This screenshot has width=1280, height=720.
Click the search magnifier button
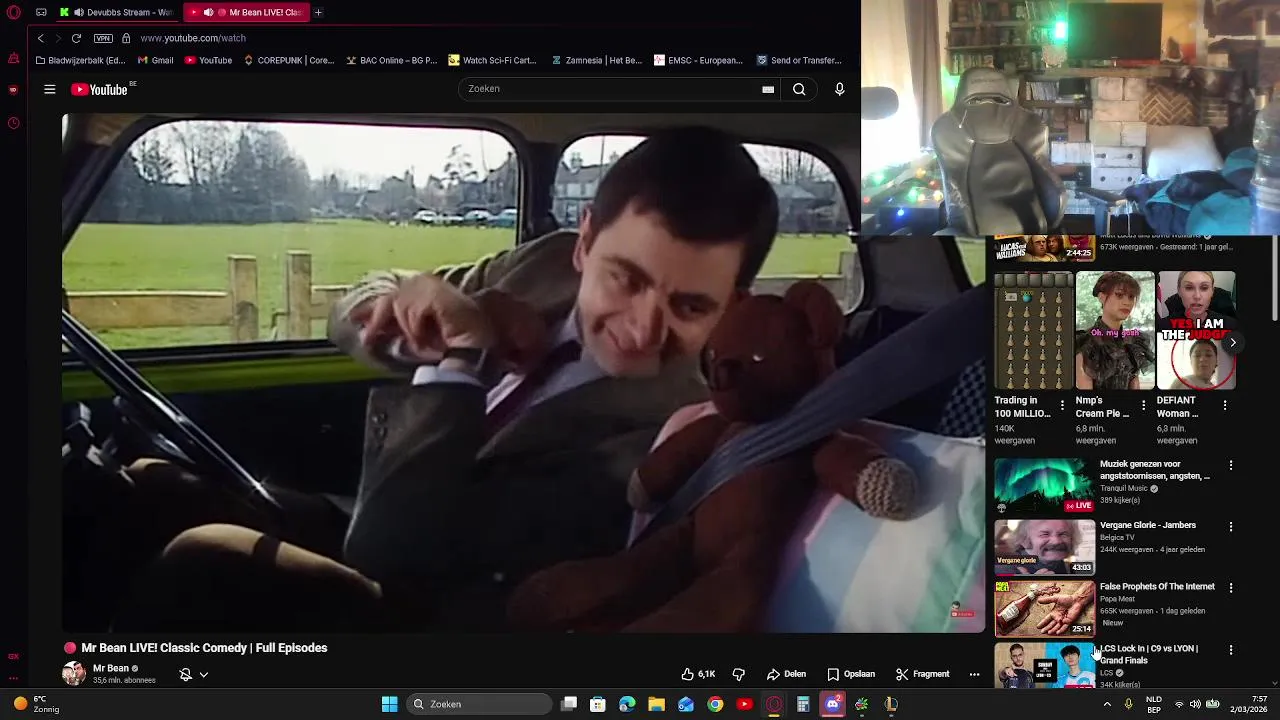(799, 89)
